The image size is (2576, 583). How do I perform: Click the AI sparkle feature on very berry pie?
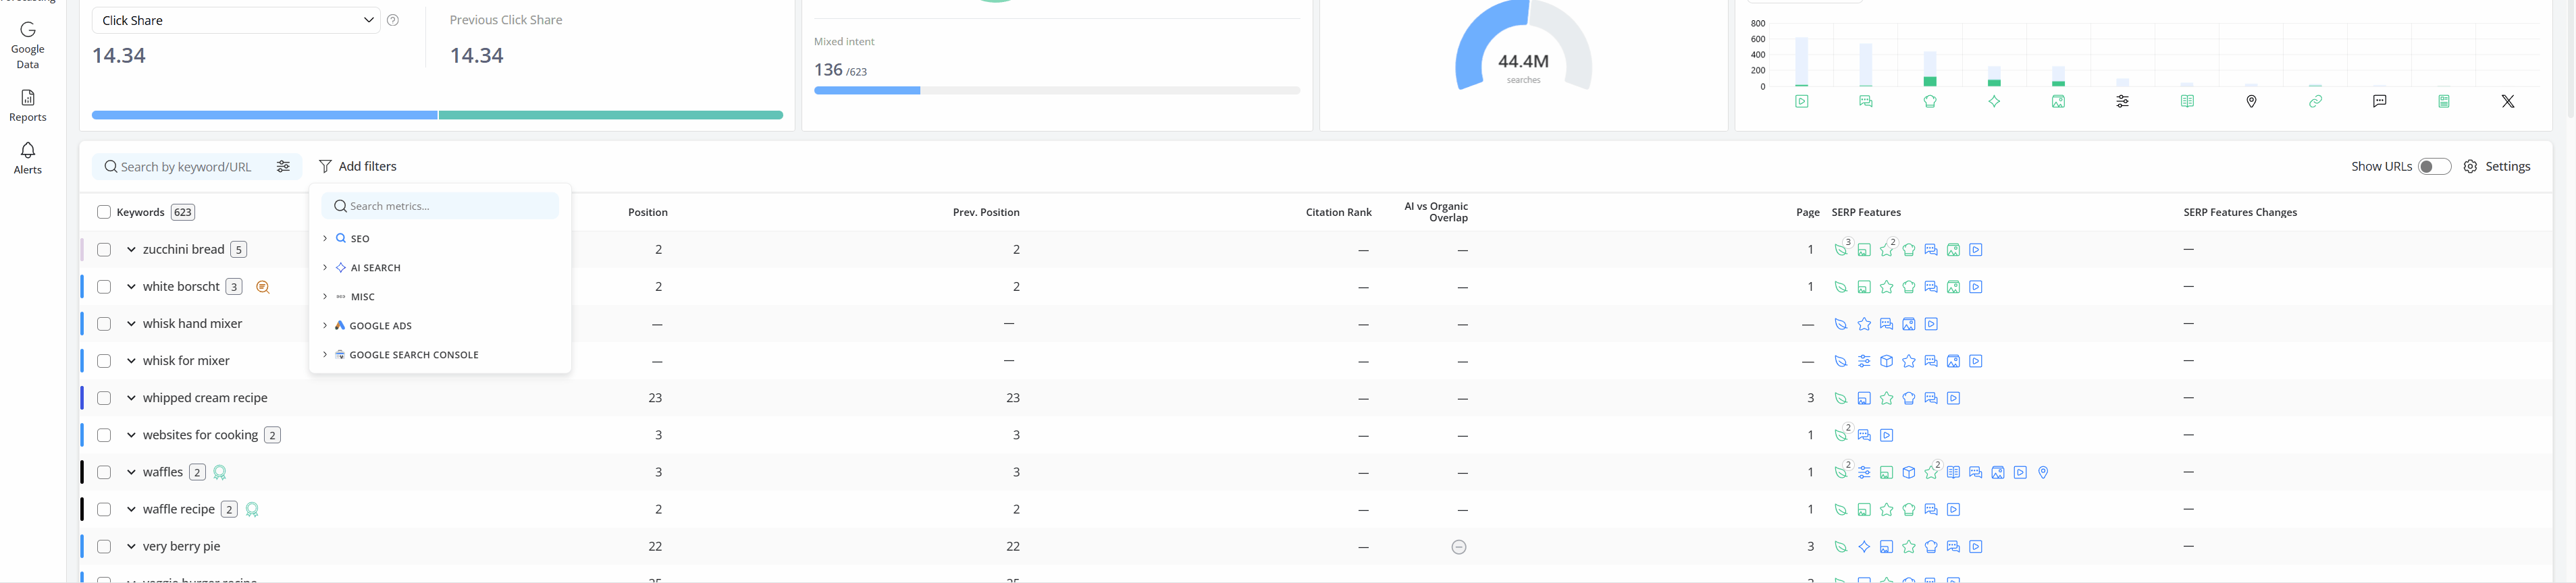click(x=1864, y=547)
